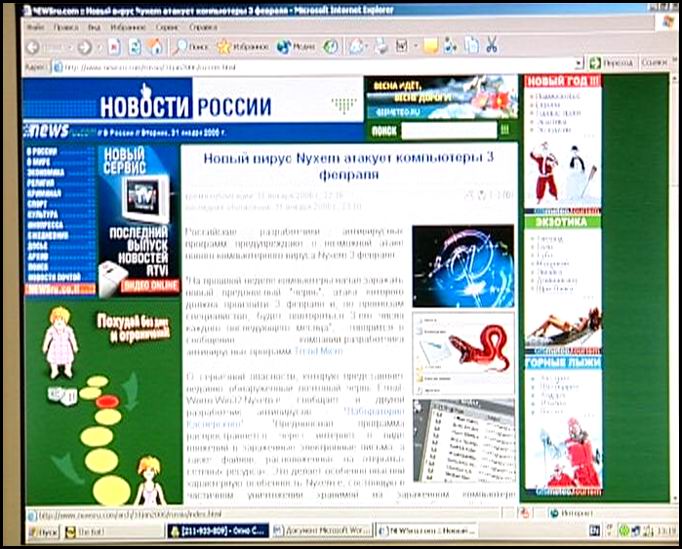Reload the page with the Refresh icon
Image resolution: width=682 pixels, height=549 pixels.
135,47
